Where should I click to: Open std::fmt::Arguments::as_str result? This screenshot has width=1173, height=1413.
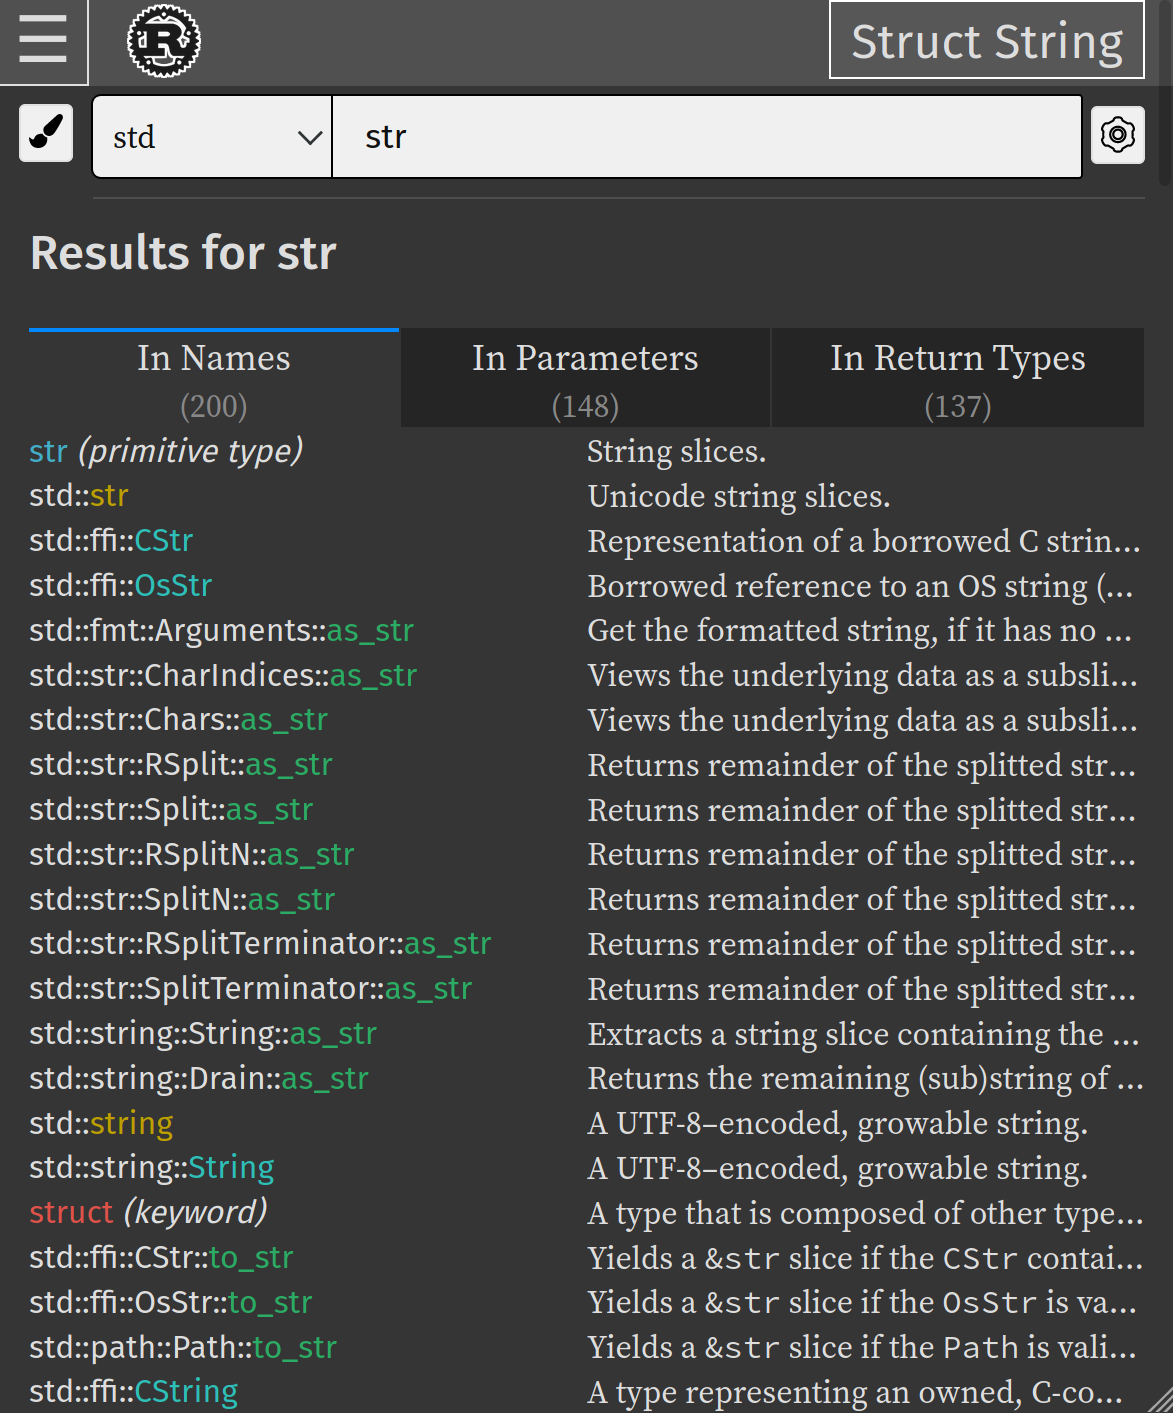click(221, 630)
